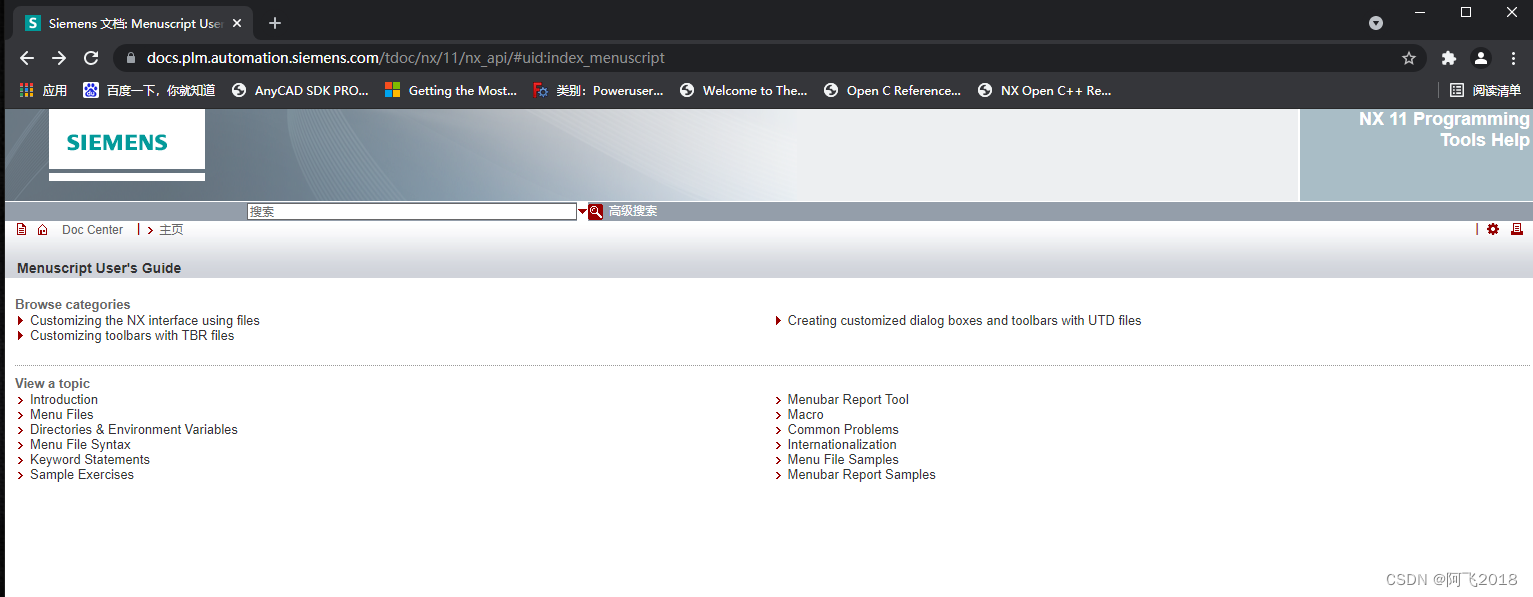Click the Browse categories label

coord(73,304)
